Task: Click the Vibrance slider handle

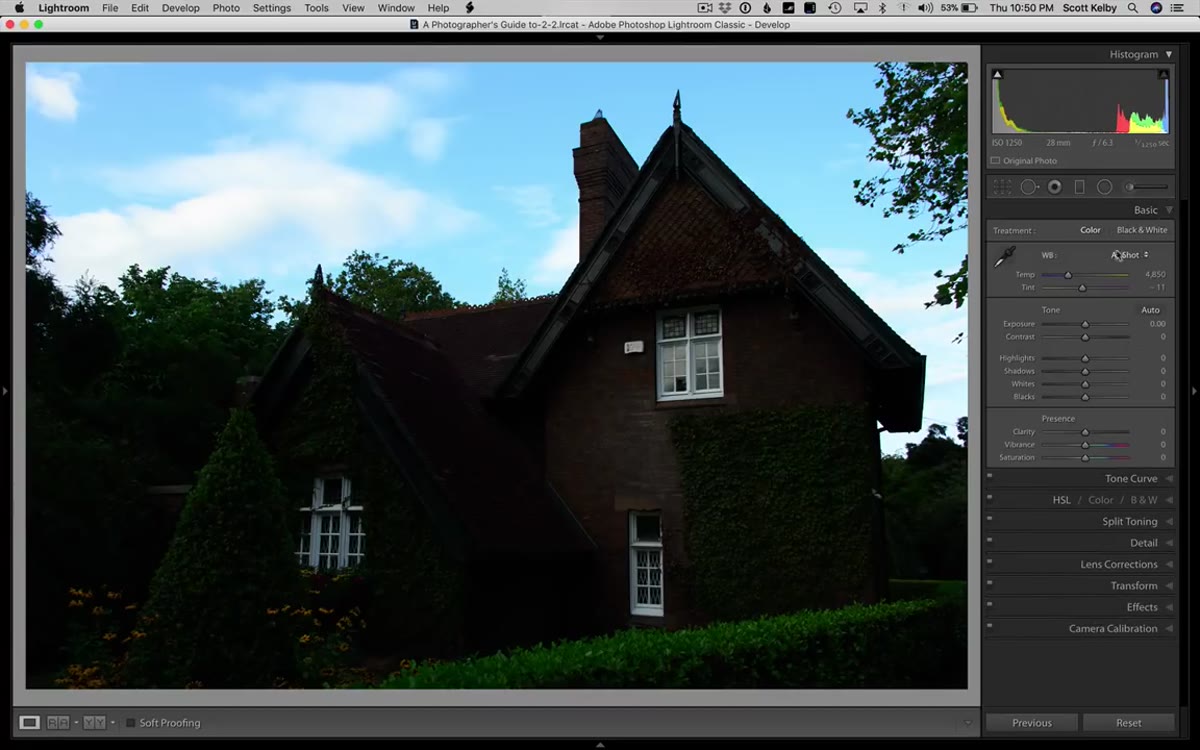Action: tap(1085, 445)
